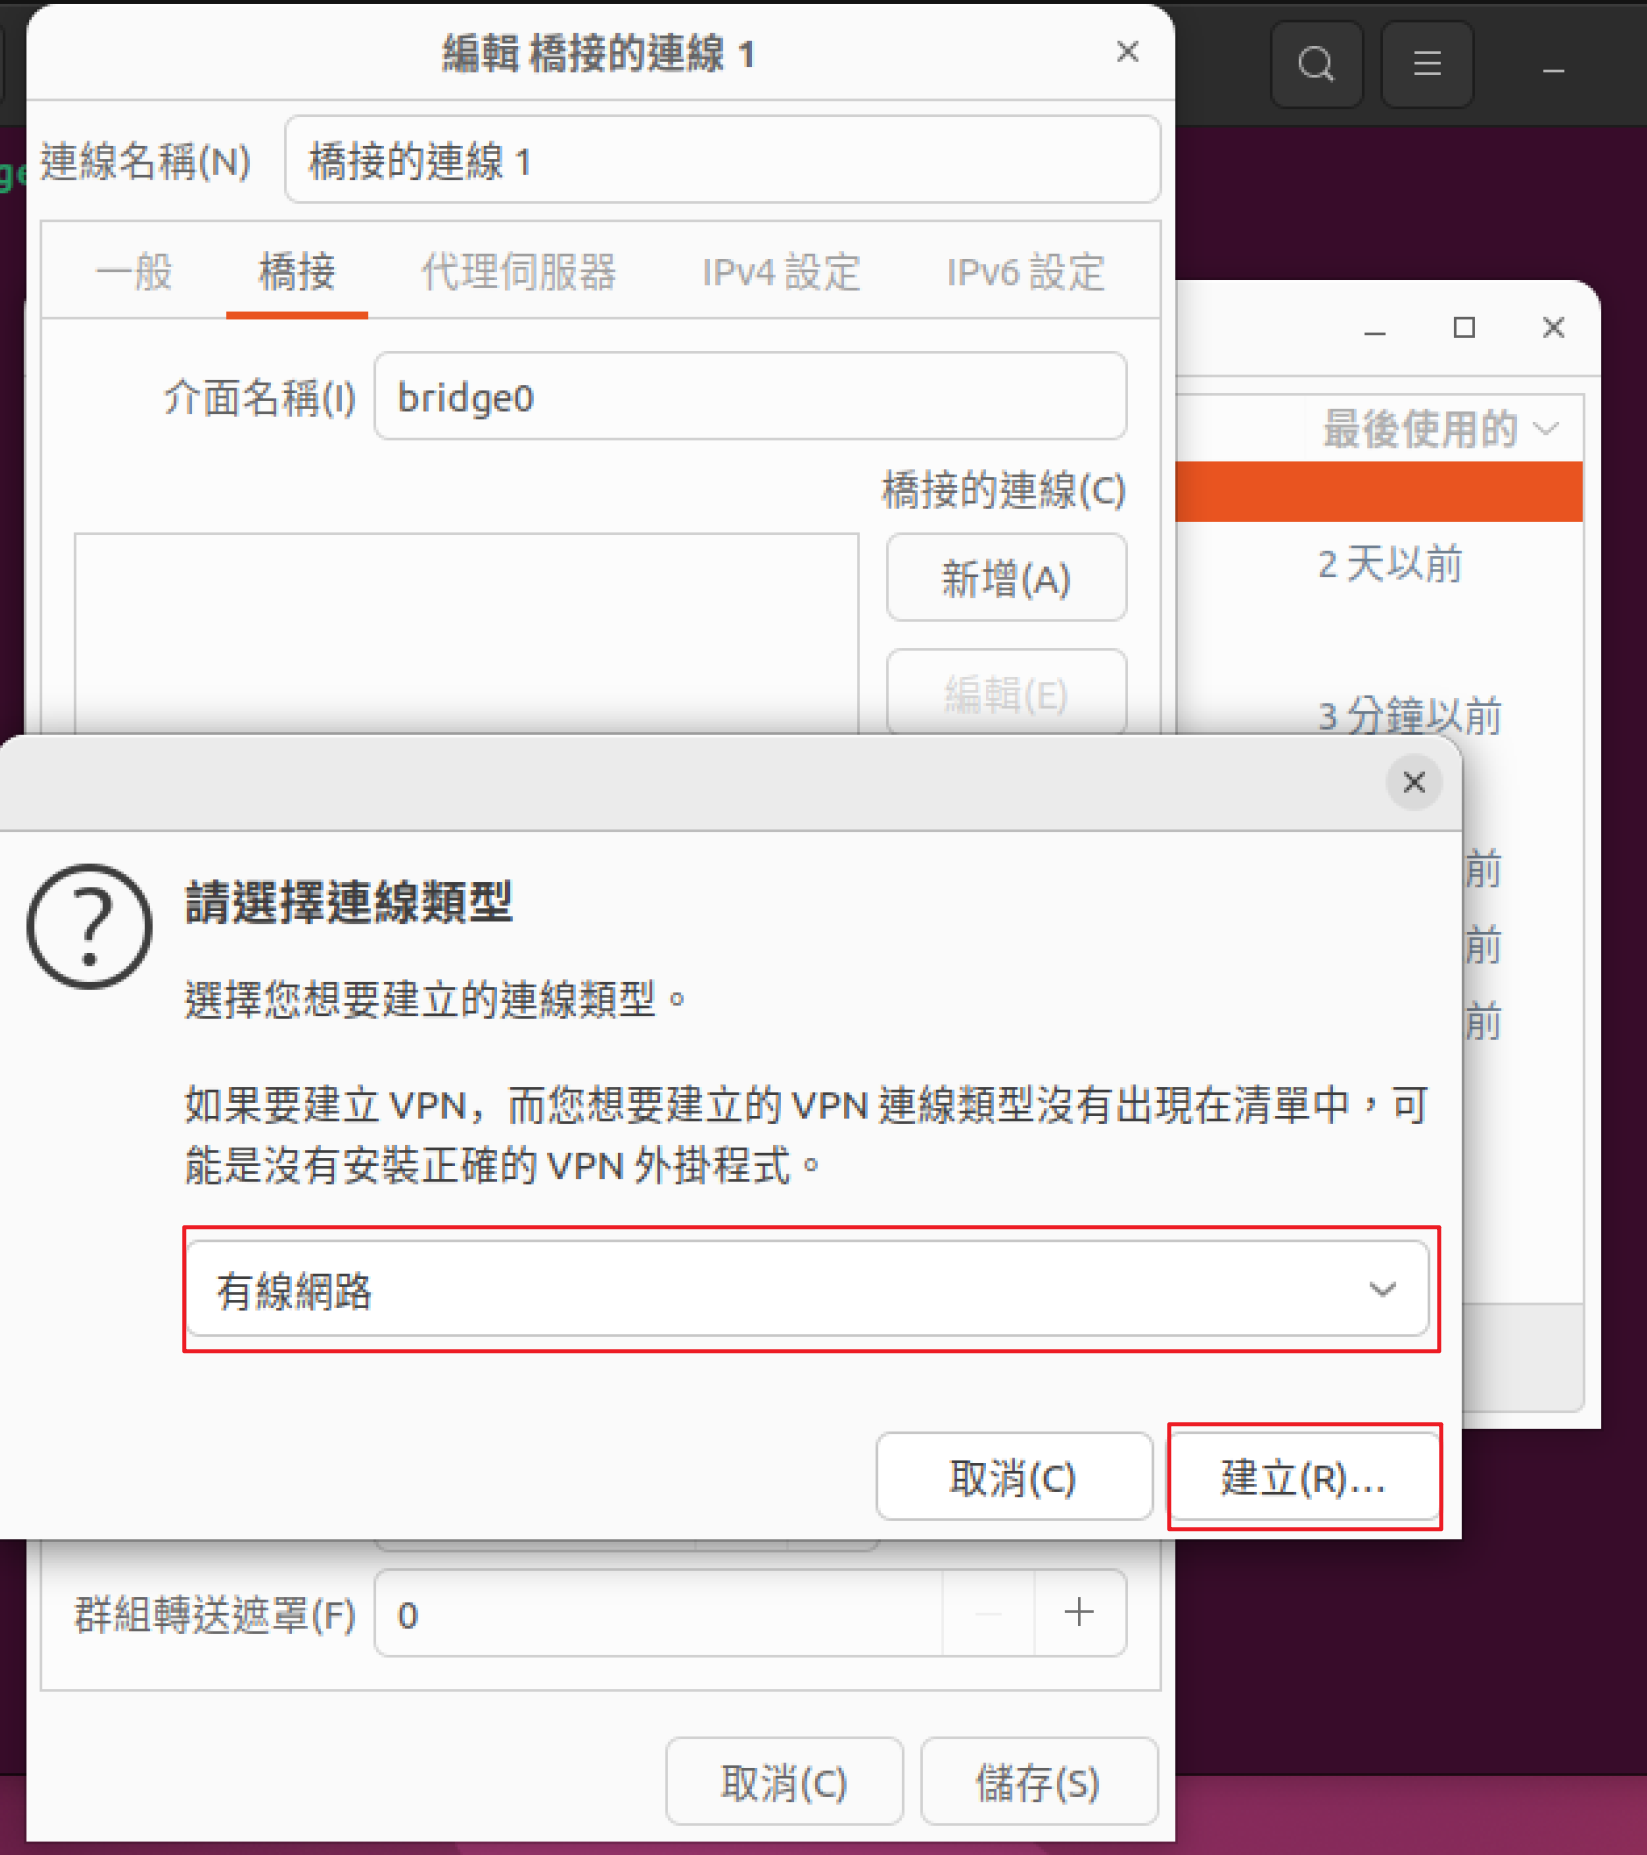Switch to the IPv4 設定 tab
Screen dimensions: 1647x1855
point(781,272)
